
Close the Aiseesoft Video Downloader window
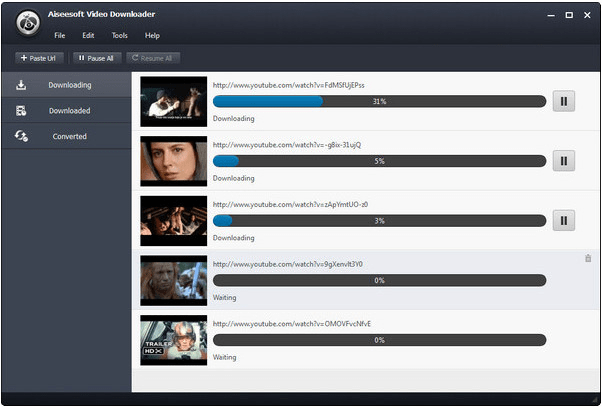(x=587, y=15)
